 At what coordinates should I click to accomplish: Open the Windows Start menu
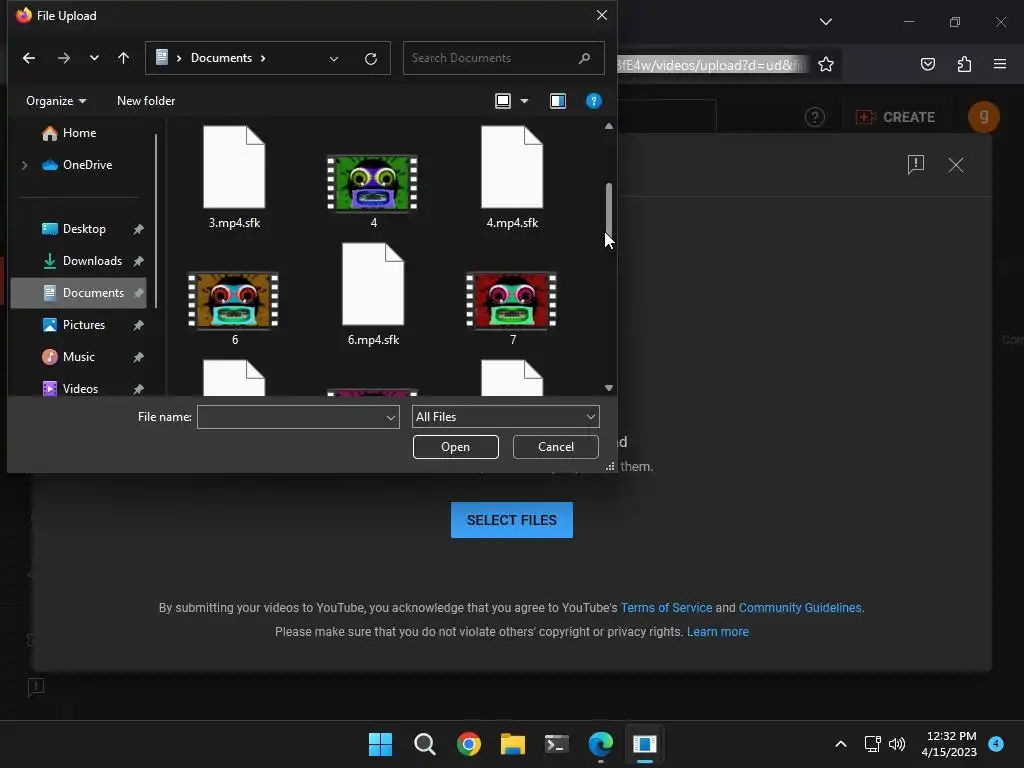[x=380, y=744]
